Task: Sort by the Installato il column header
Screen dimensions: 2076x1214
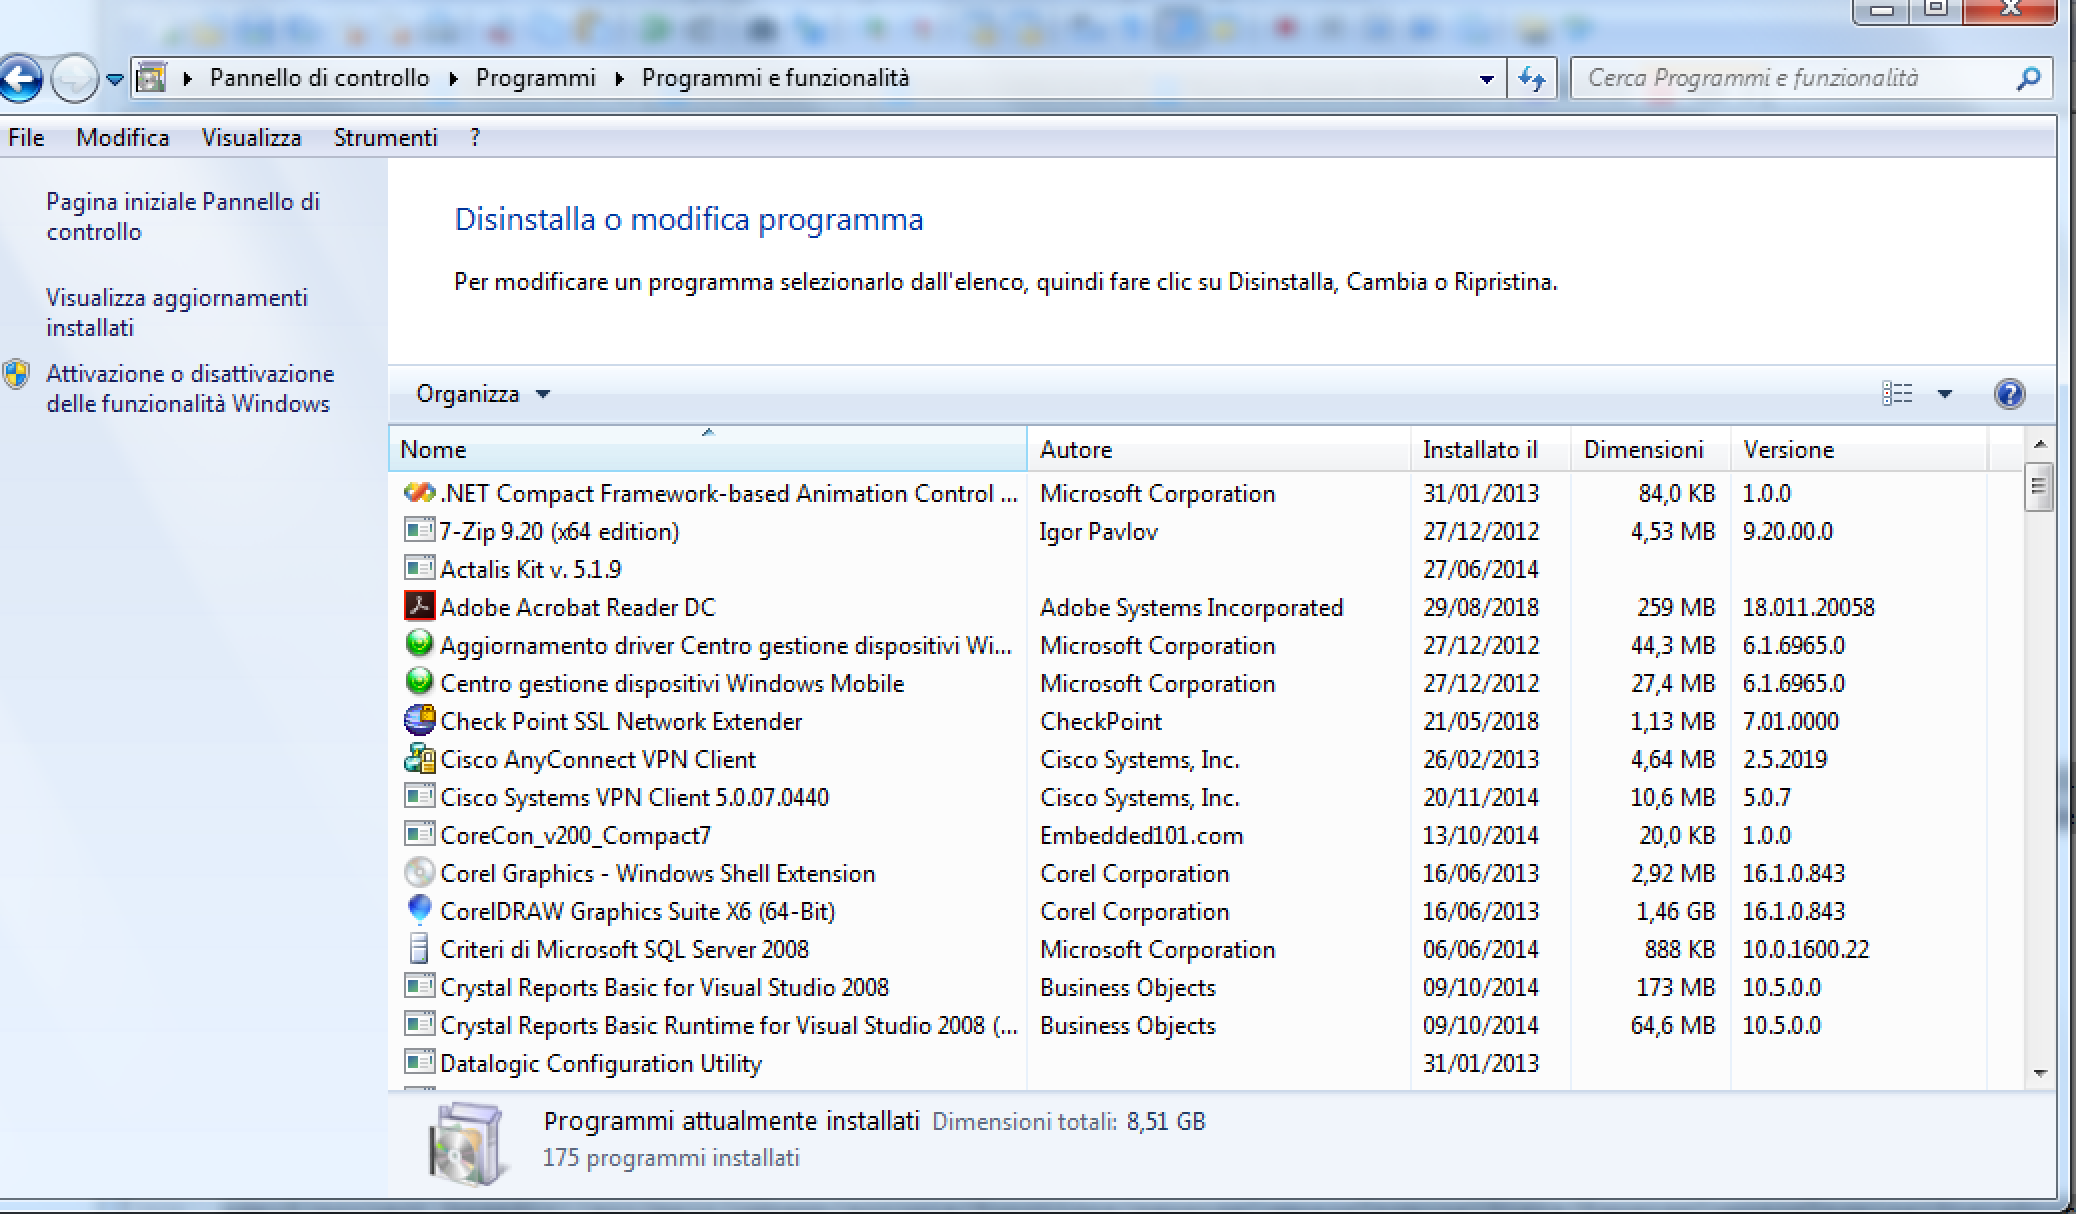Action: [1491, 449]
